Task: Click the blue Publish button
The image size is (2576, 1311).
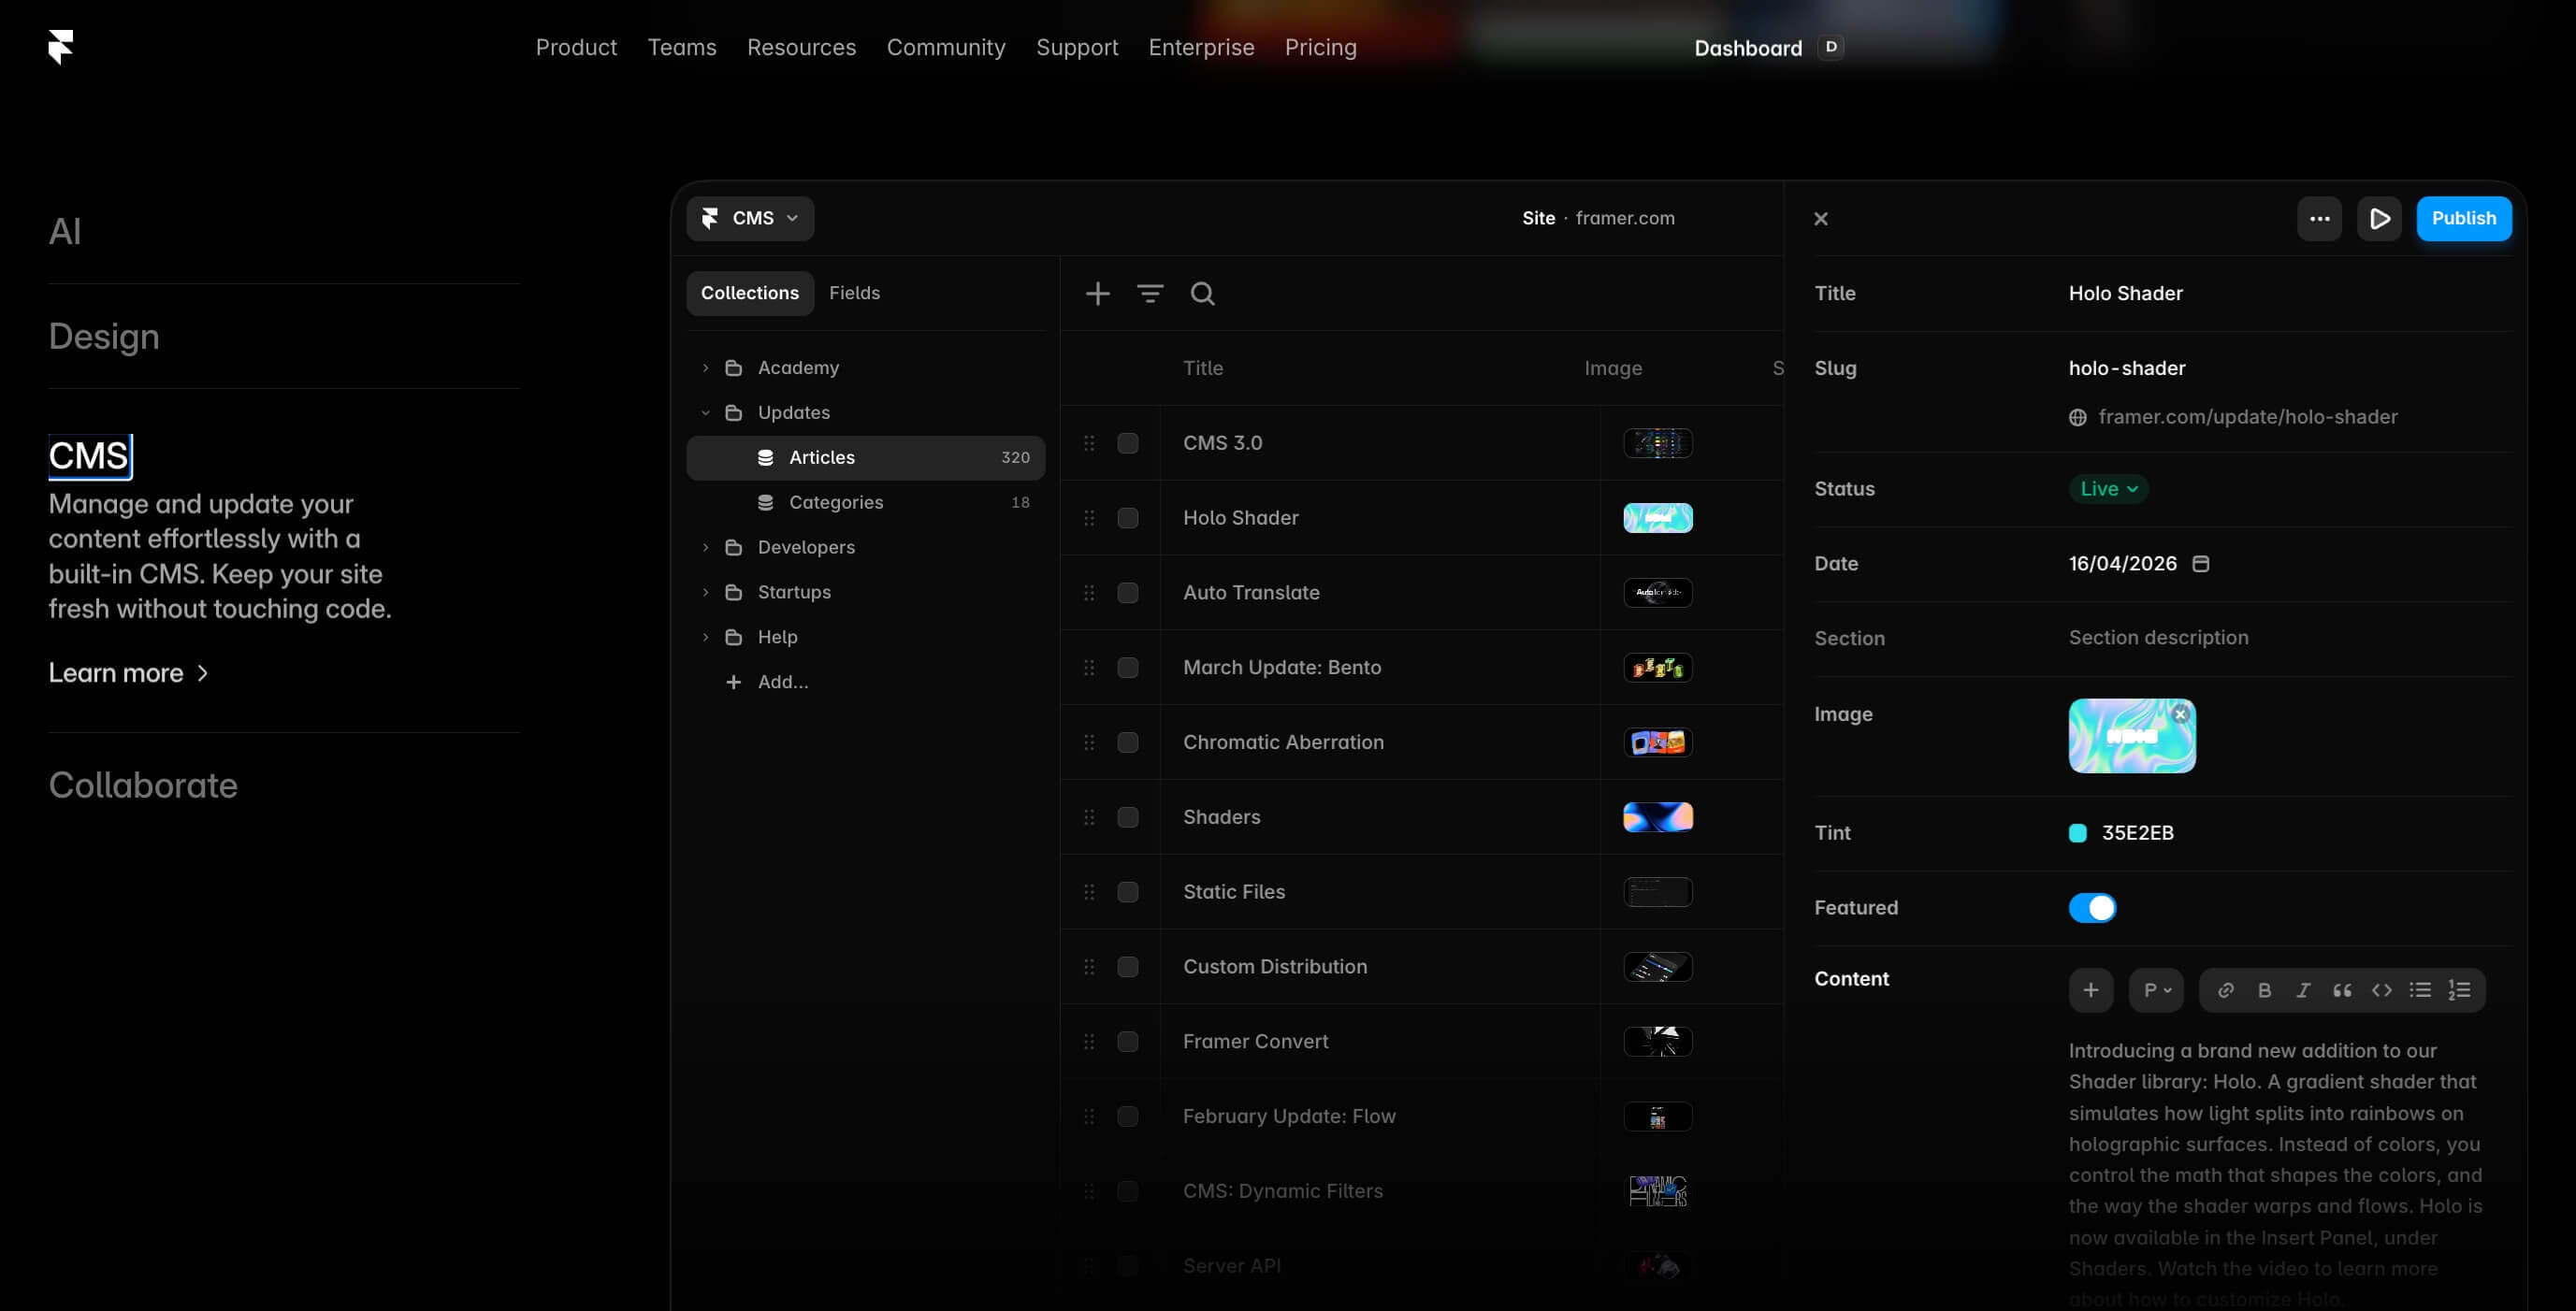Action: (2463, 218)
